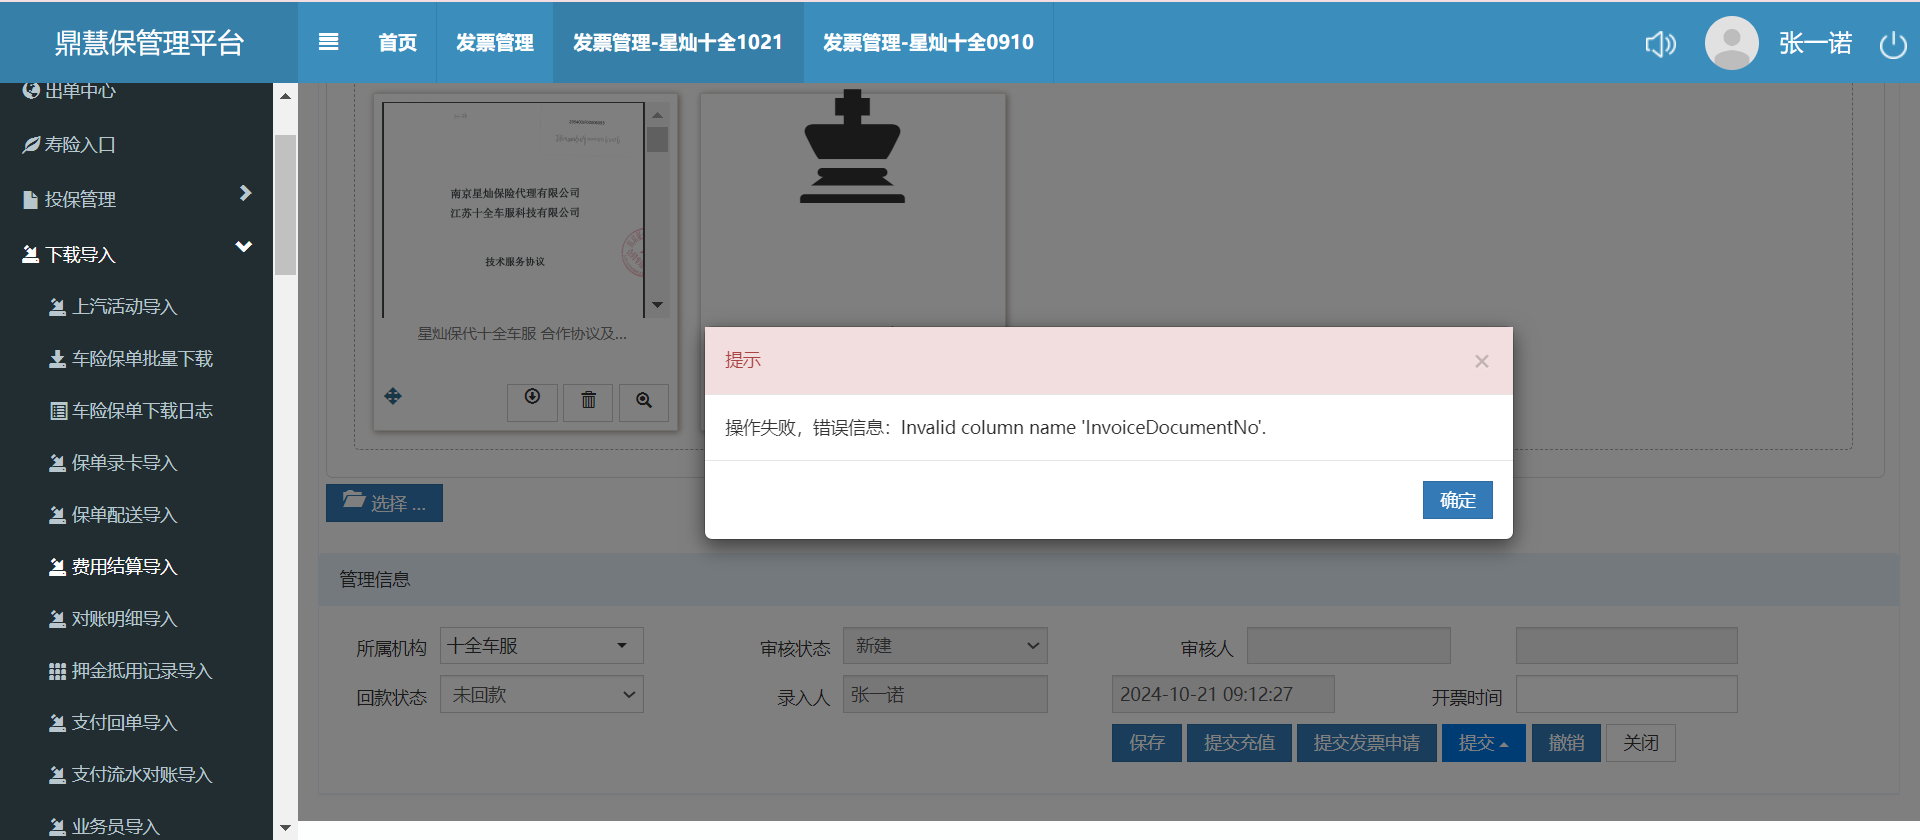1920x840 pixels.
Task: Click the 鼎慧保管理平台 logo title
Action: 149,43
